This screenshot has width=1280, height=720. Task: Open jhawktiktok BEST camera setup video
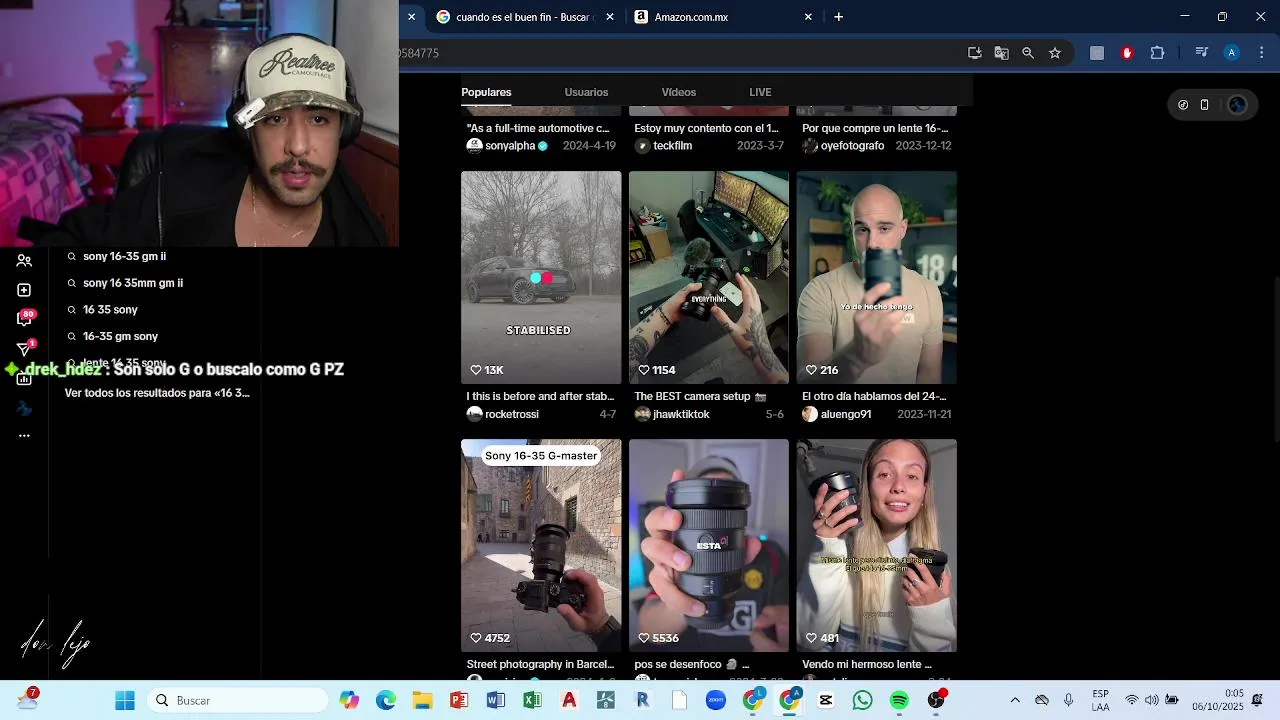click(x=709, y=277)
